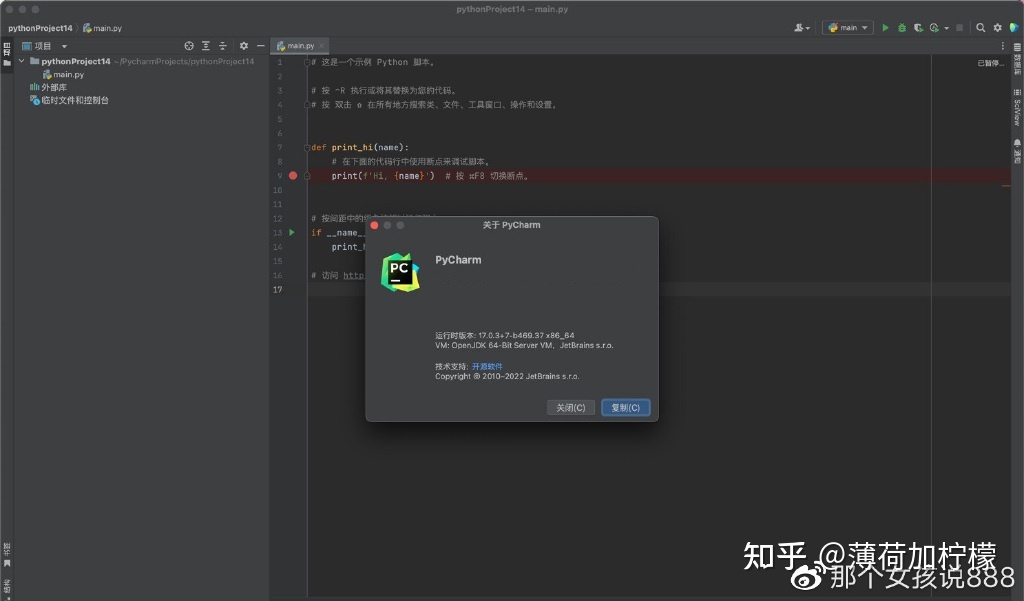
Task: Click pythonProject14 in the breadcrumb bar
Action: point(40,28)
